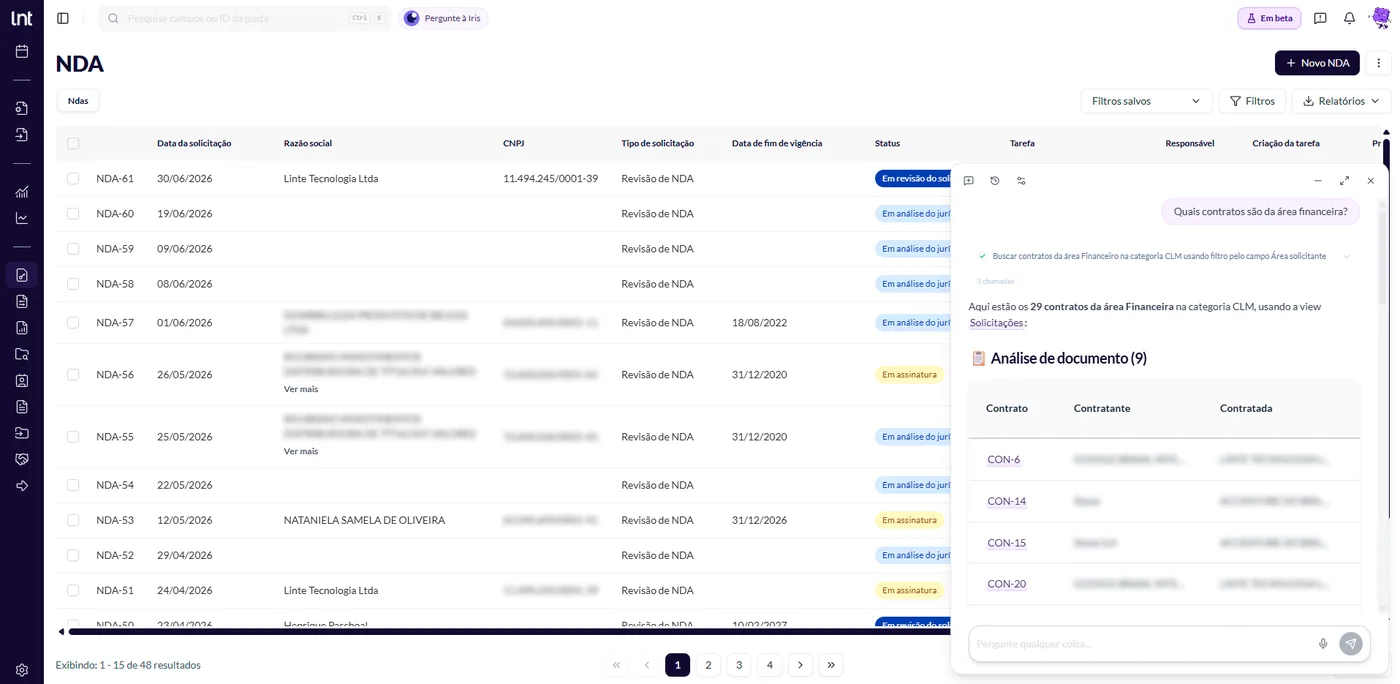Open chat settings sliders icon in Iris panel
Screen dimensions: 1400x684
coord(1021,181)
